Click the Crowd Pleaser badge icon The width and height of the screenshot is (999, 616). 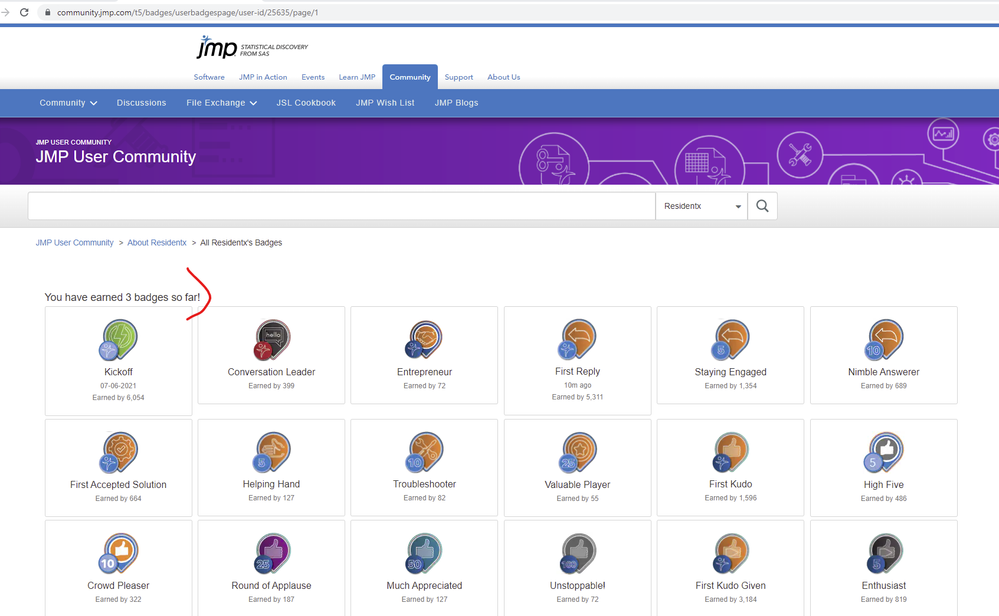click(x=119, y=554)
